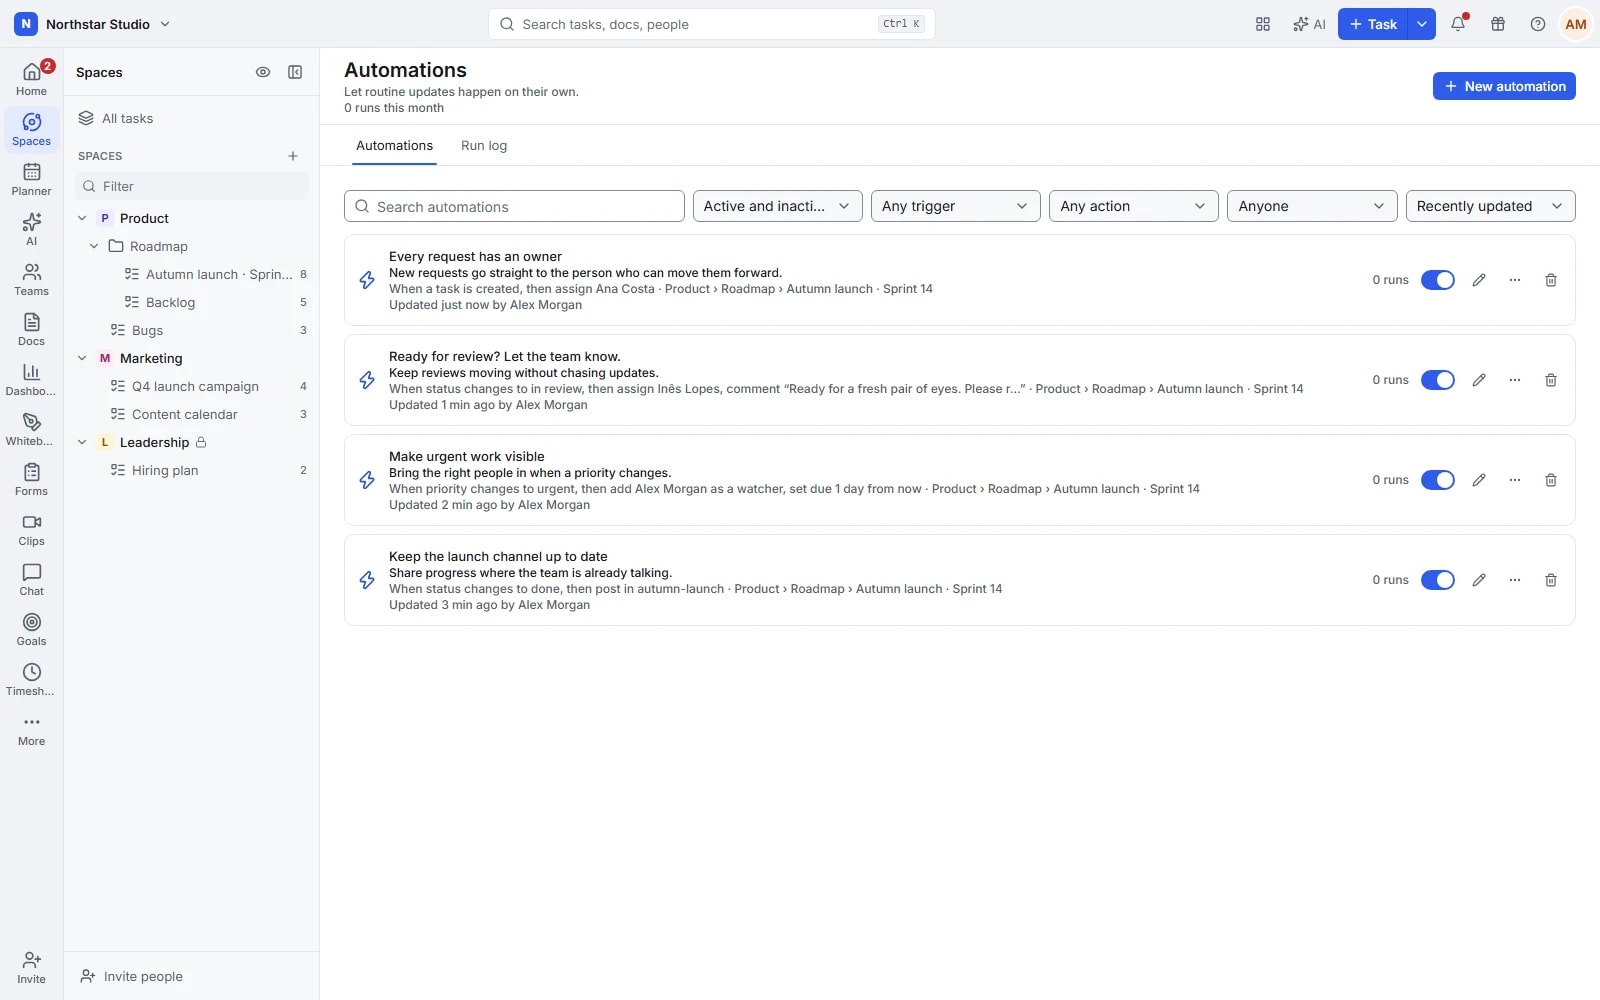The width and height of the screenshot is (1600, 1000).
Task: Open All tasks in the Spaces panel
Action: pyautogui.click(x=191, y=118)
